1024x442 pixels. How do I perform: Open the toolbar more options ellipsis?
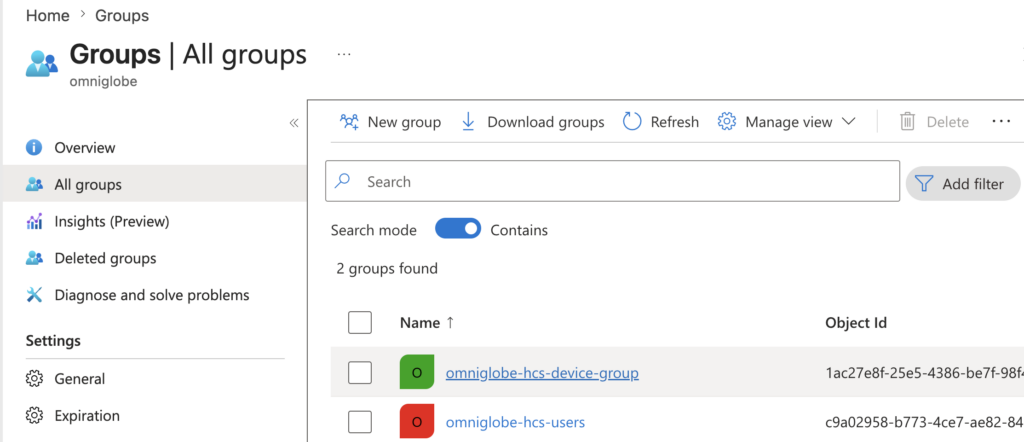1001,121
